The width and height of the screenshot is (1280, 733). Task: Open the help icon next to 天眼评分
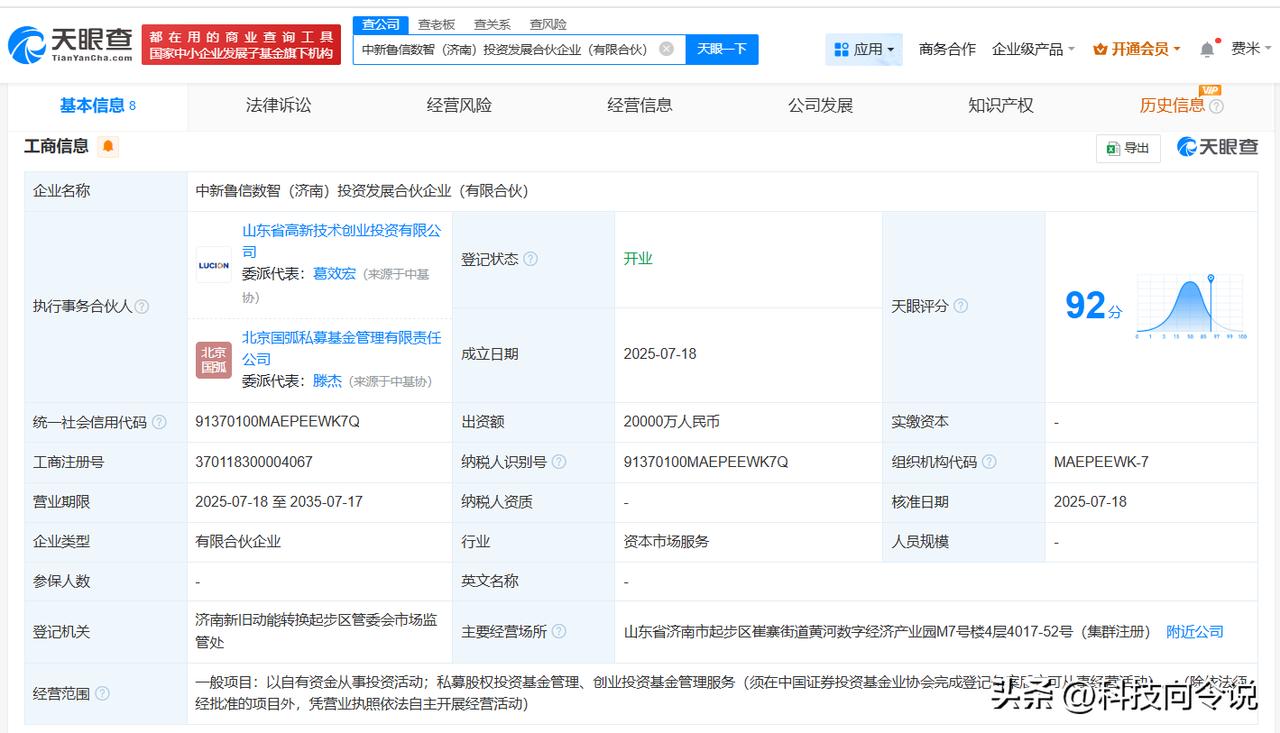pos(960,306)
